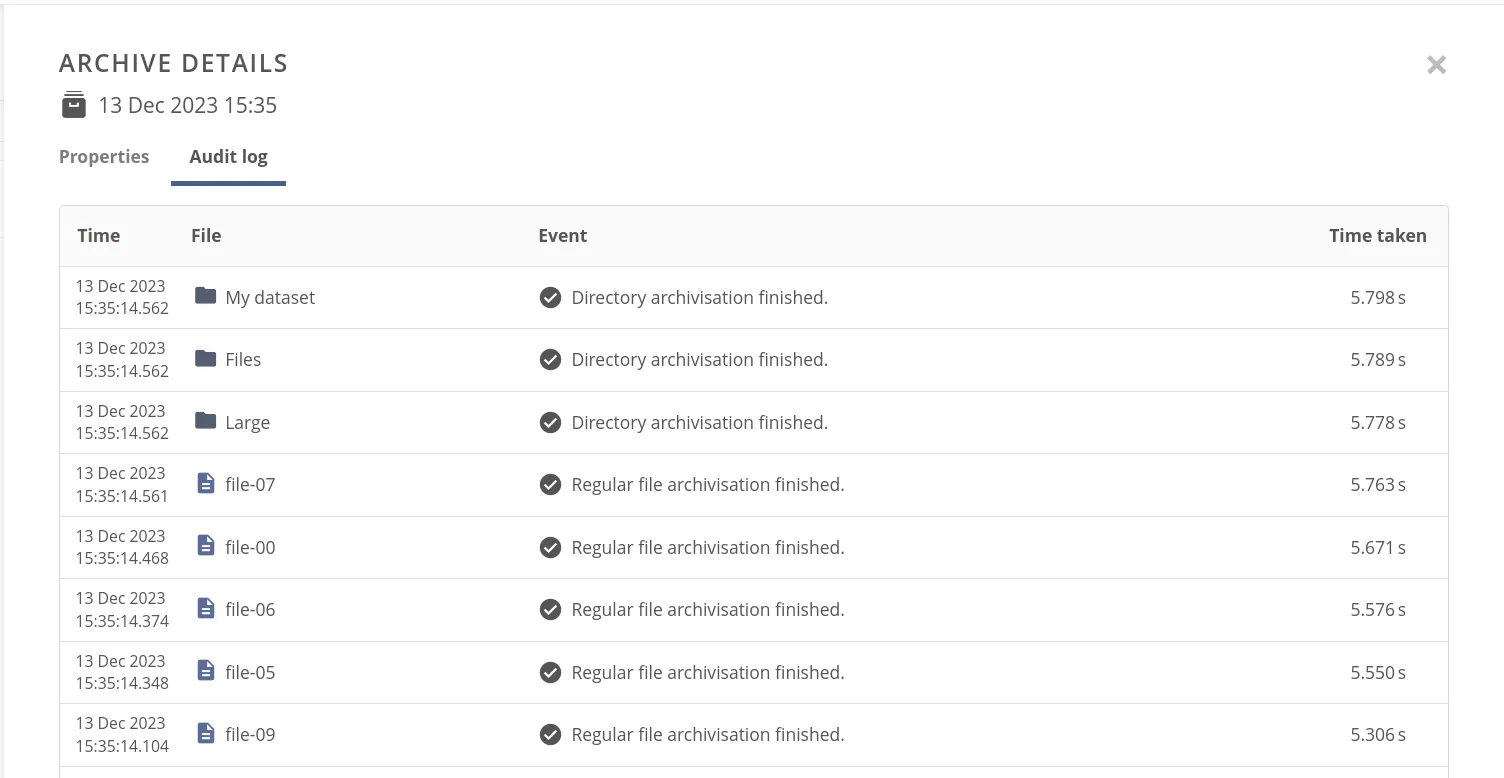
Task: Click the Event column header
Action: (x=562, y=235)
